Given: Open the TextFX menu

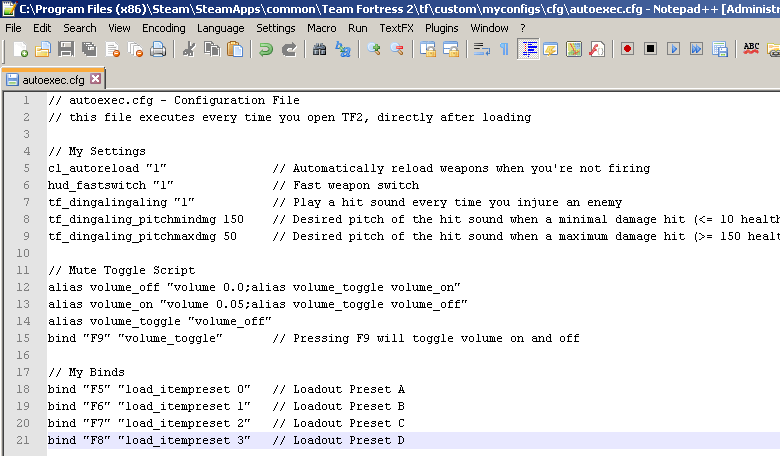Looking at the screenshot, I should [x=396, y=28].
